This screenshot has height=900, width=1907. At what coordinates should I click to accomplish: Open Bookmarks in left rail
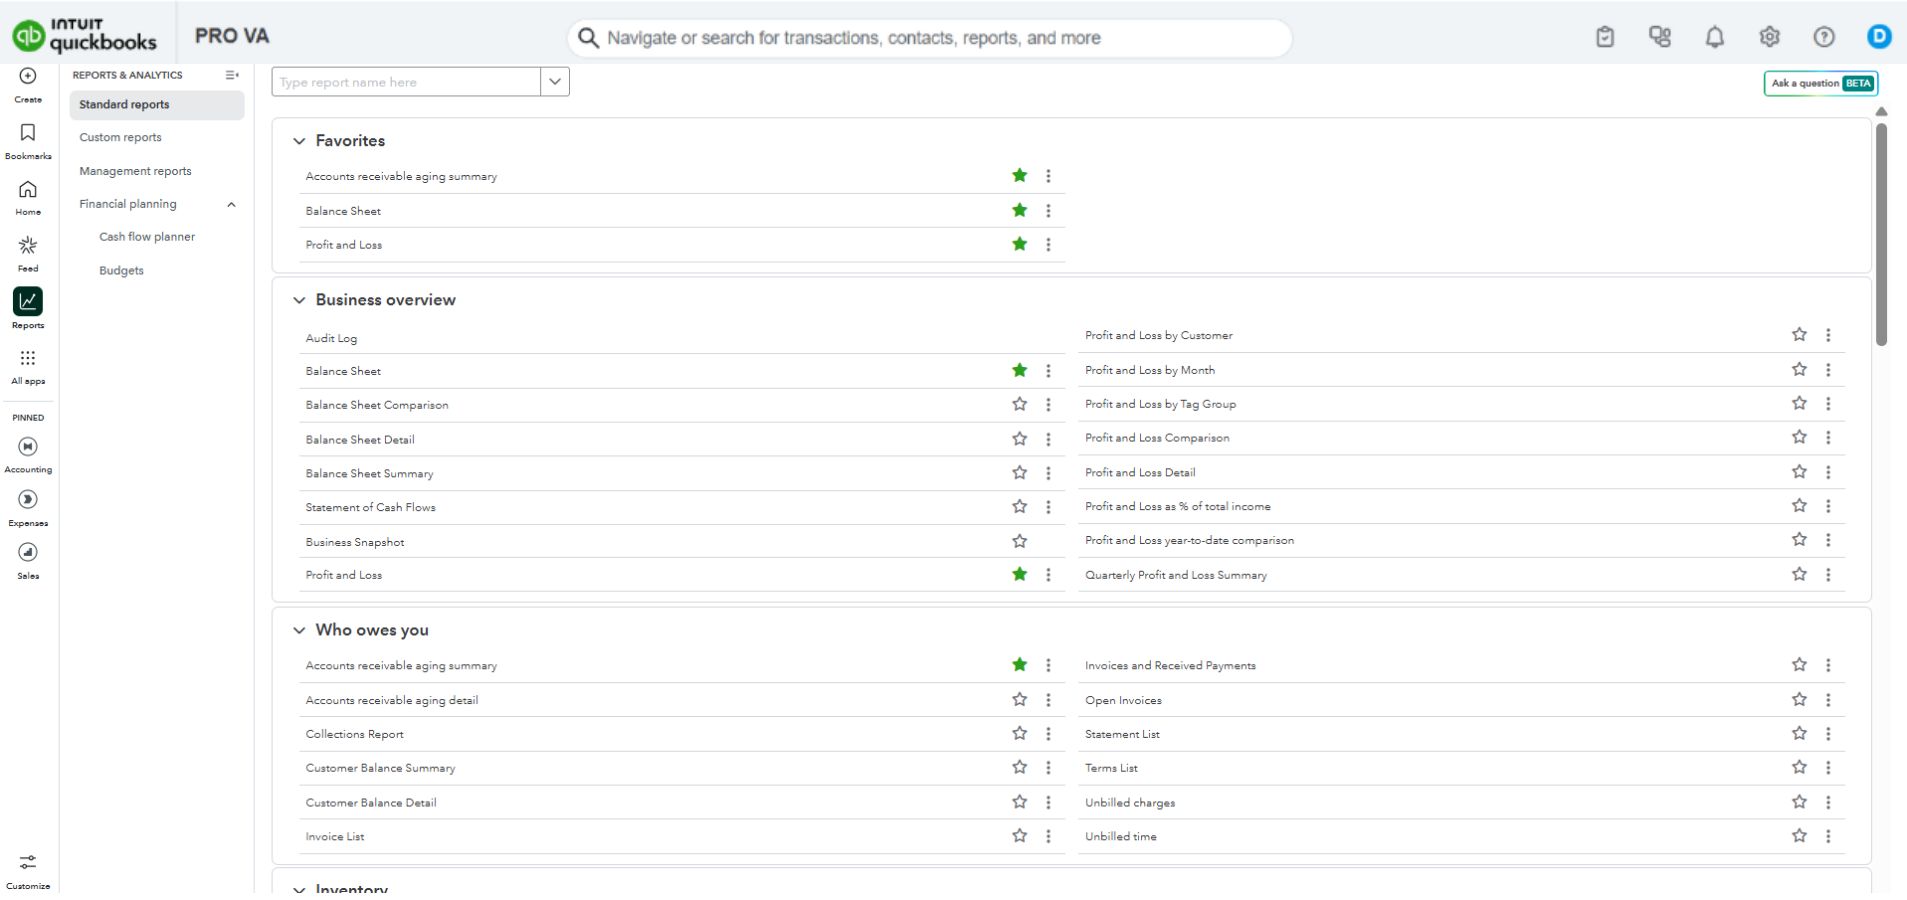[28, 133]
